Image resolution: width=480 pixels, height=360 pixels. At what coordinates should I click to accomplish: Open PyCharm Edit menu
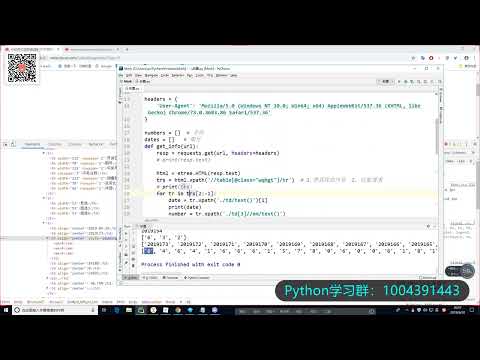[129, 76]
